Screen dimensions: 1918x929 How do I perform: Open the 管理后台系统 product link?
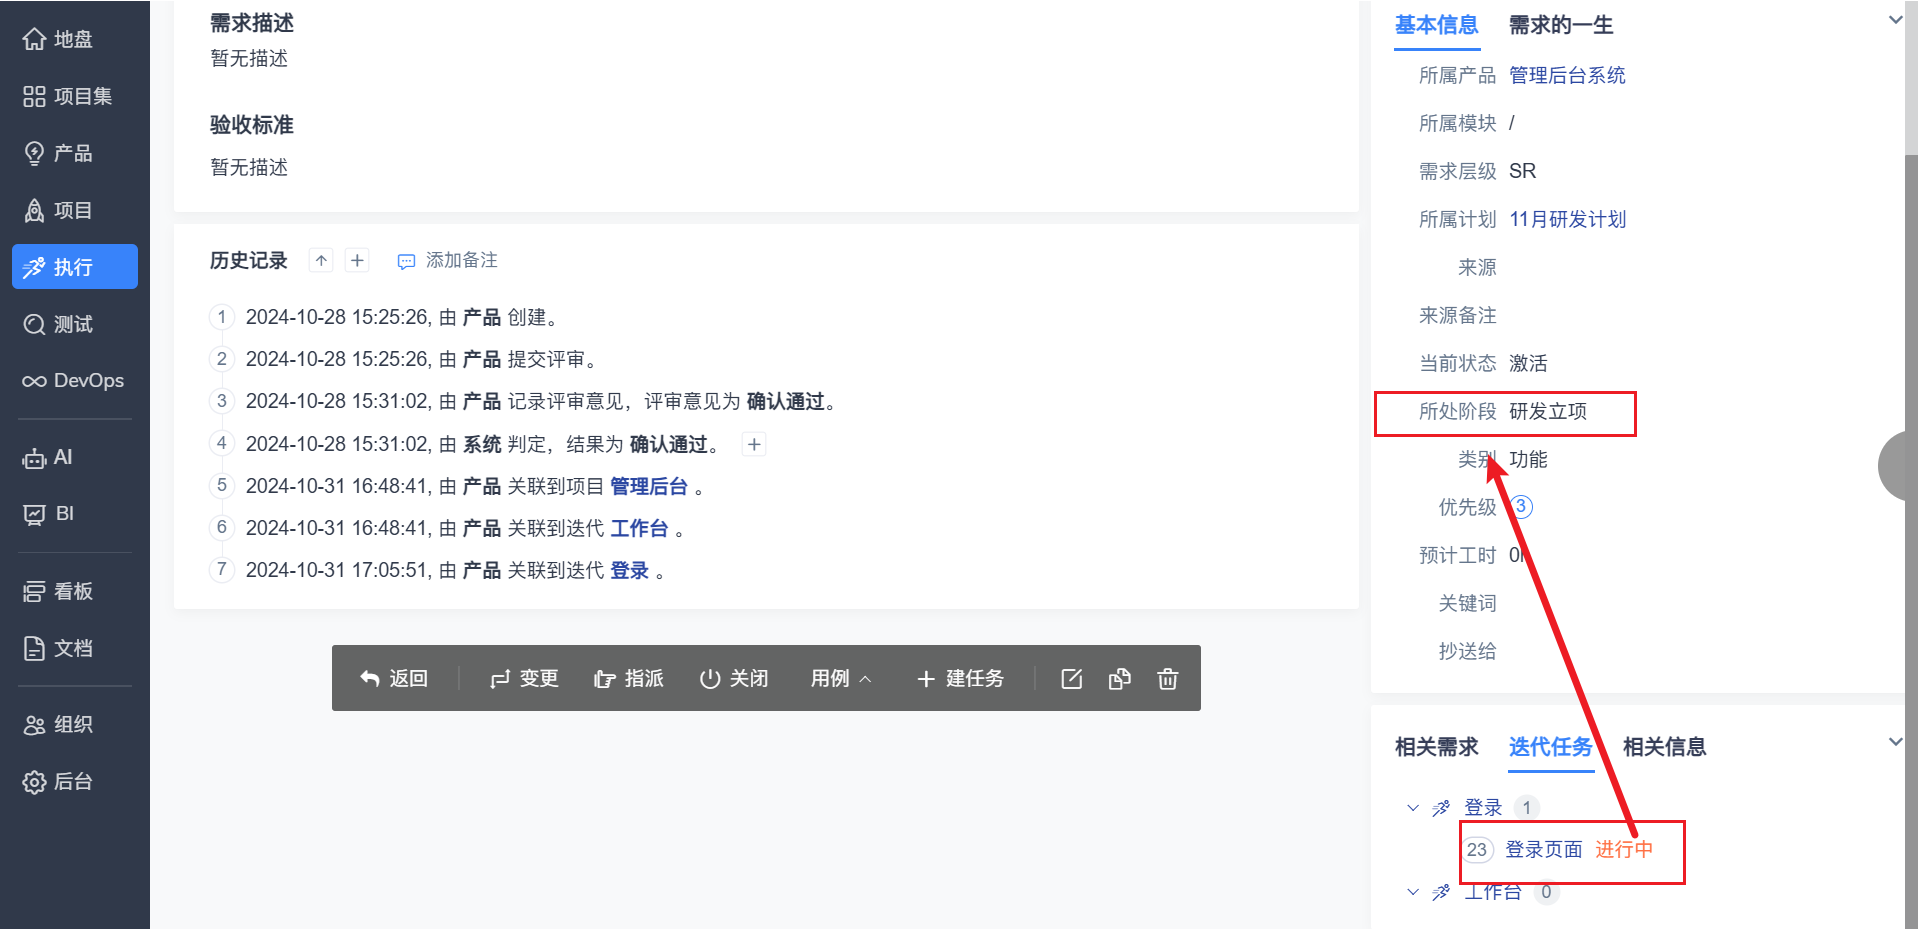tap(1567, 75)
